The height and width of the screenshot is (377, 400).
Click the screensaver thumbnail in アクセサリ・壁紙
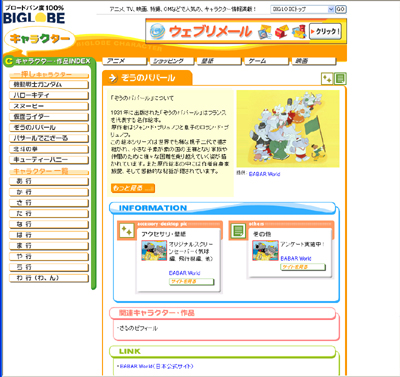(154, 250)
